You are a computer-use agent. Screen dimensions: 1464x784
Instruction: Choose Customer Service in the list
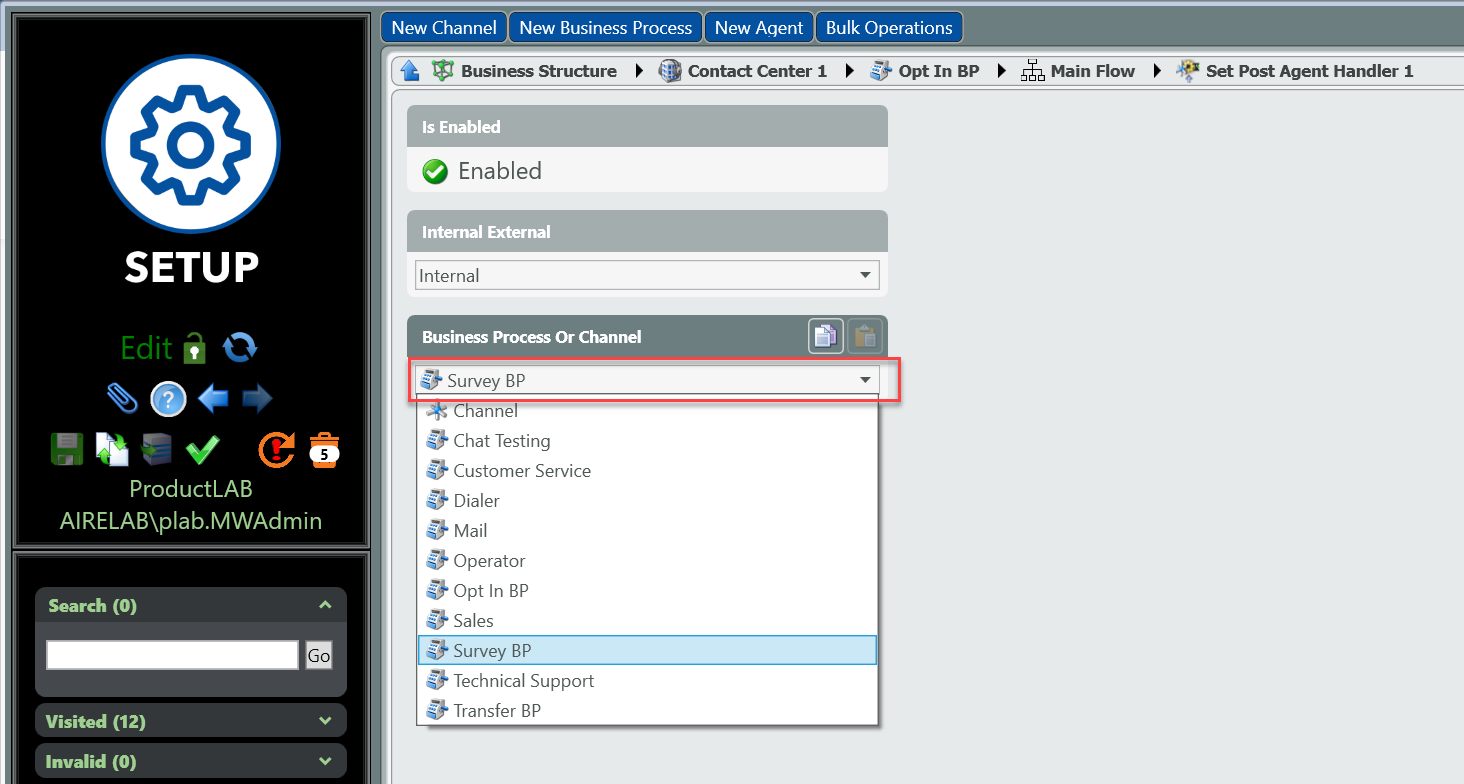[521, 471]
